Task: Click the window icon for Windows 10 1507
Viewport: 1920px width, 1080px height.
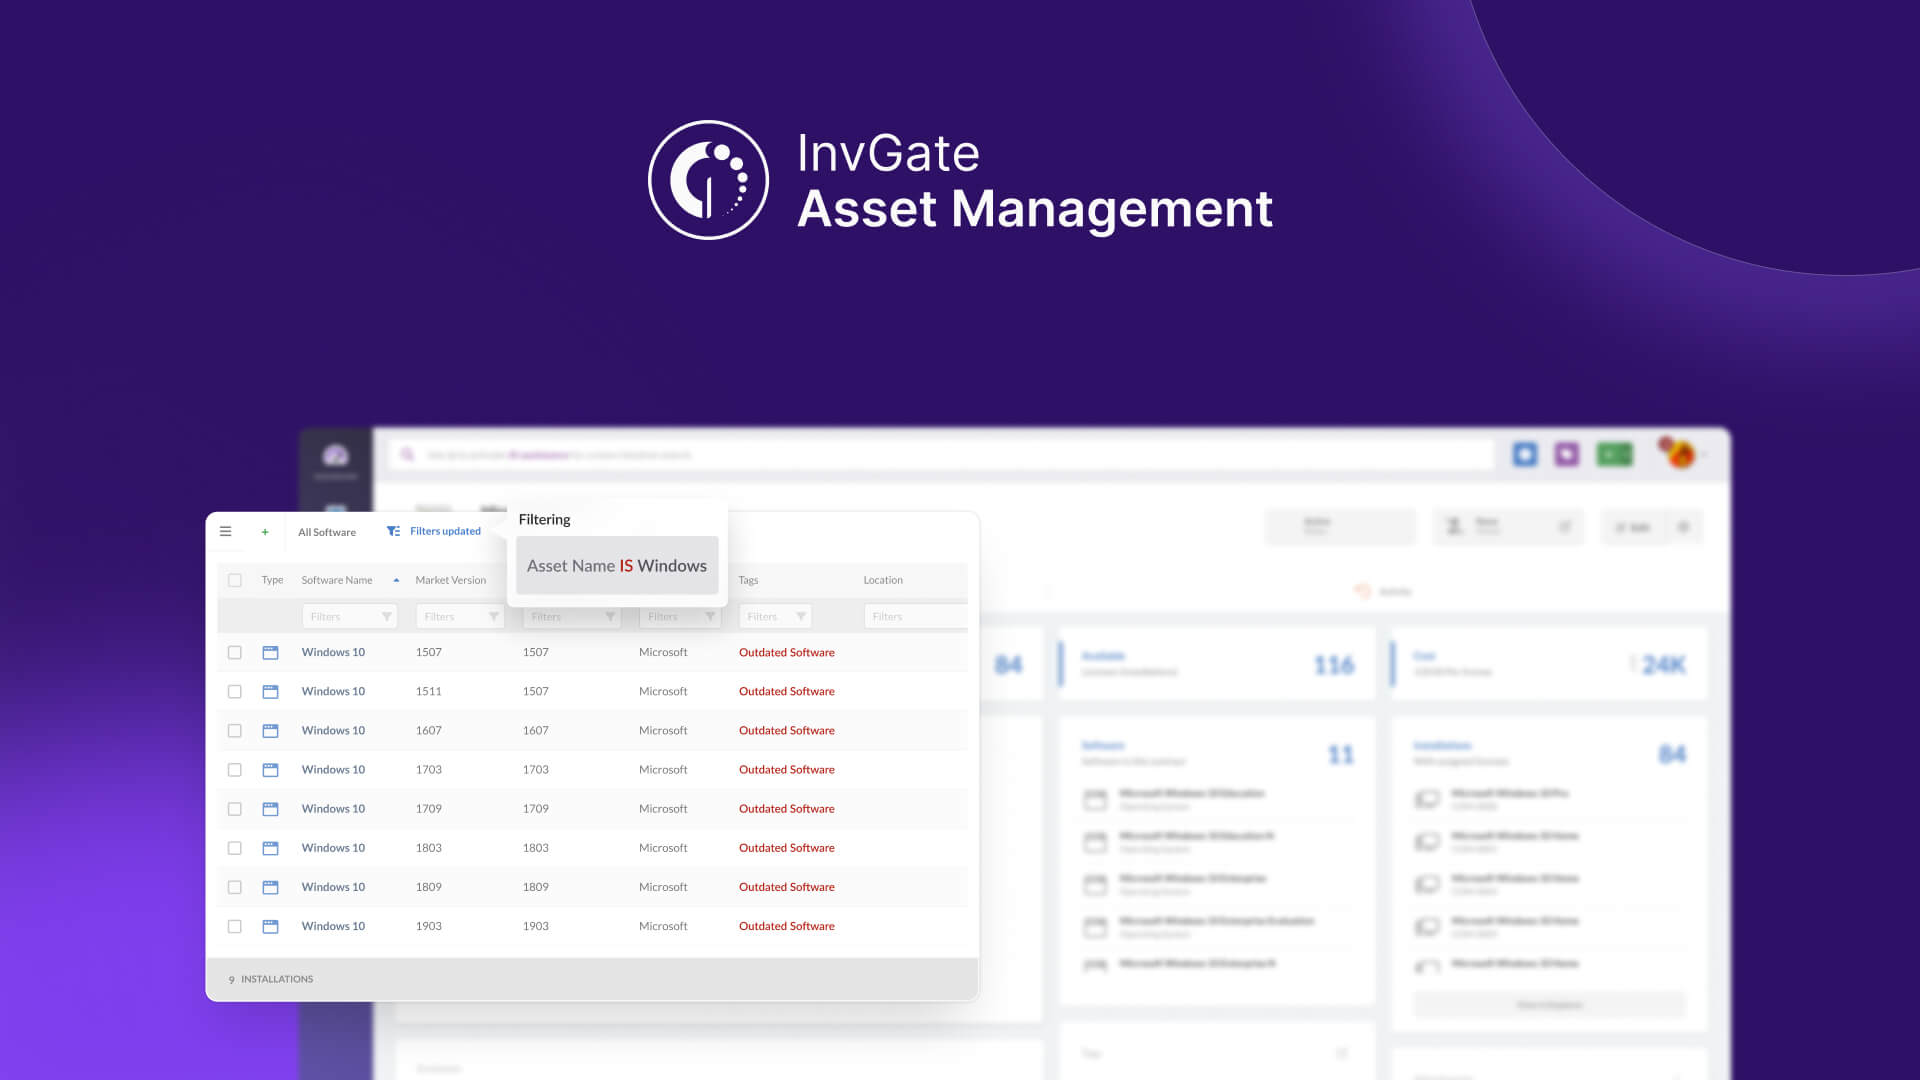Action: pyautogui.click(x=270, y=652)
